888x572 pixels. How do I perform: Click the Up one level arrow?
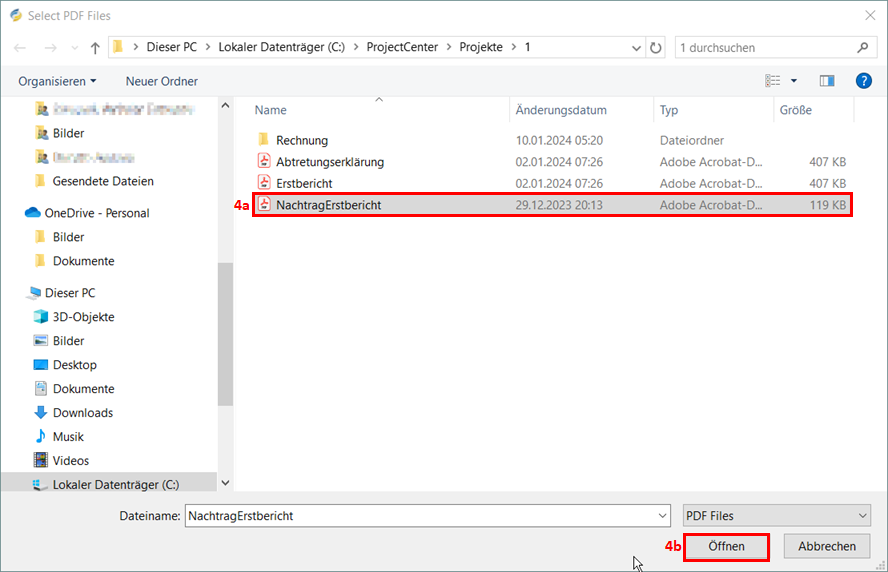[x=95, y=48]
